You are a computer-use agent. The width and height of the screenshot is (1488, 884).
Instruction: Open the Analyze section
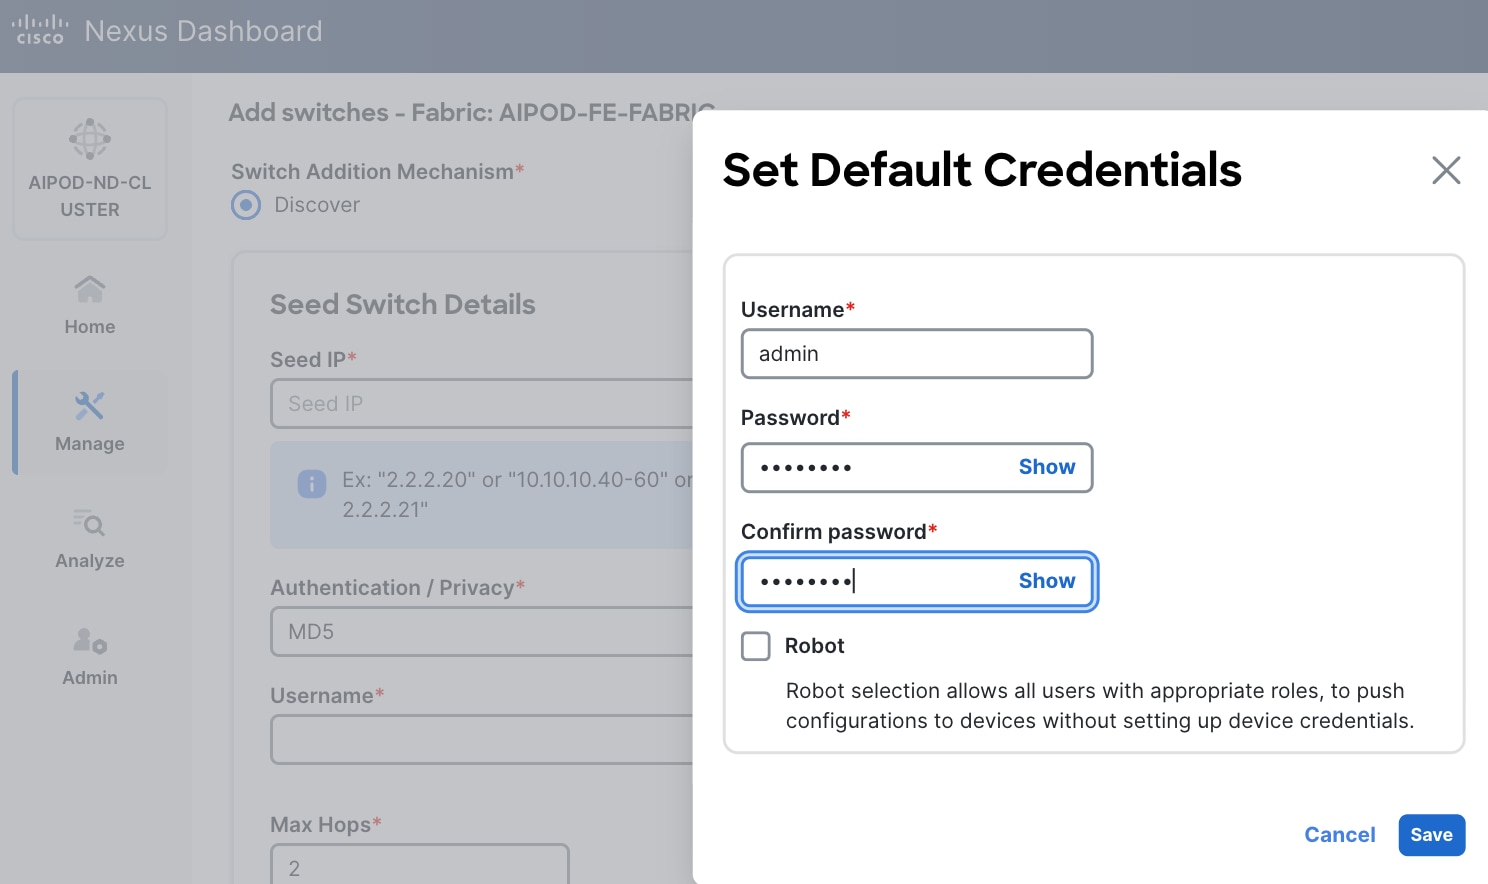coord(90,539)
